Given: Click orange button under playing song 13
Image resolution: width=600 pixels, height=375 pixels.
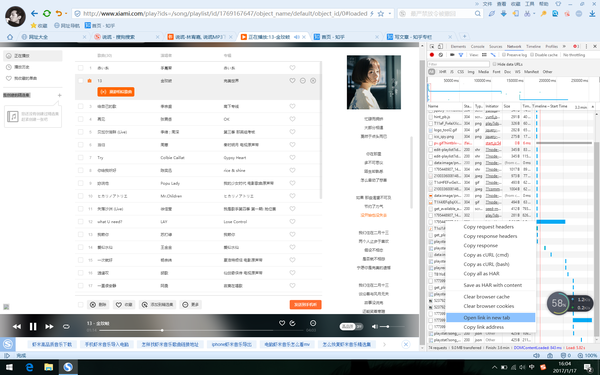Looking at the screenshot, I should tap(116, 92).
